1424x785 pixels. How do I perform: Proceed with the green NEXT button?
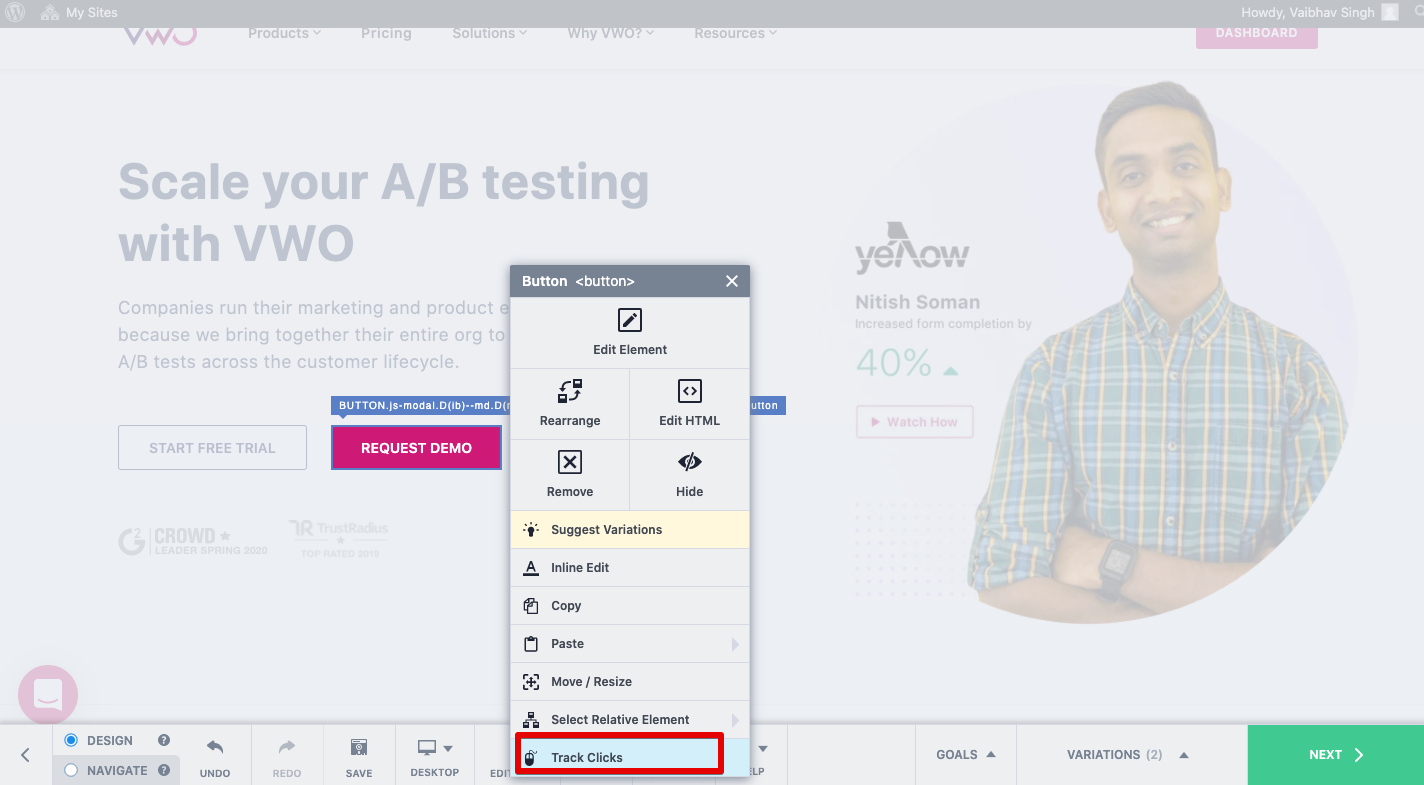coord(1336,755)
